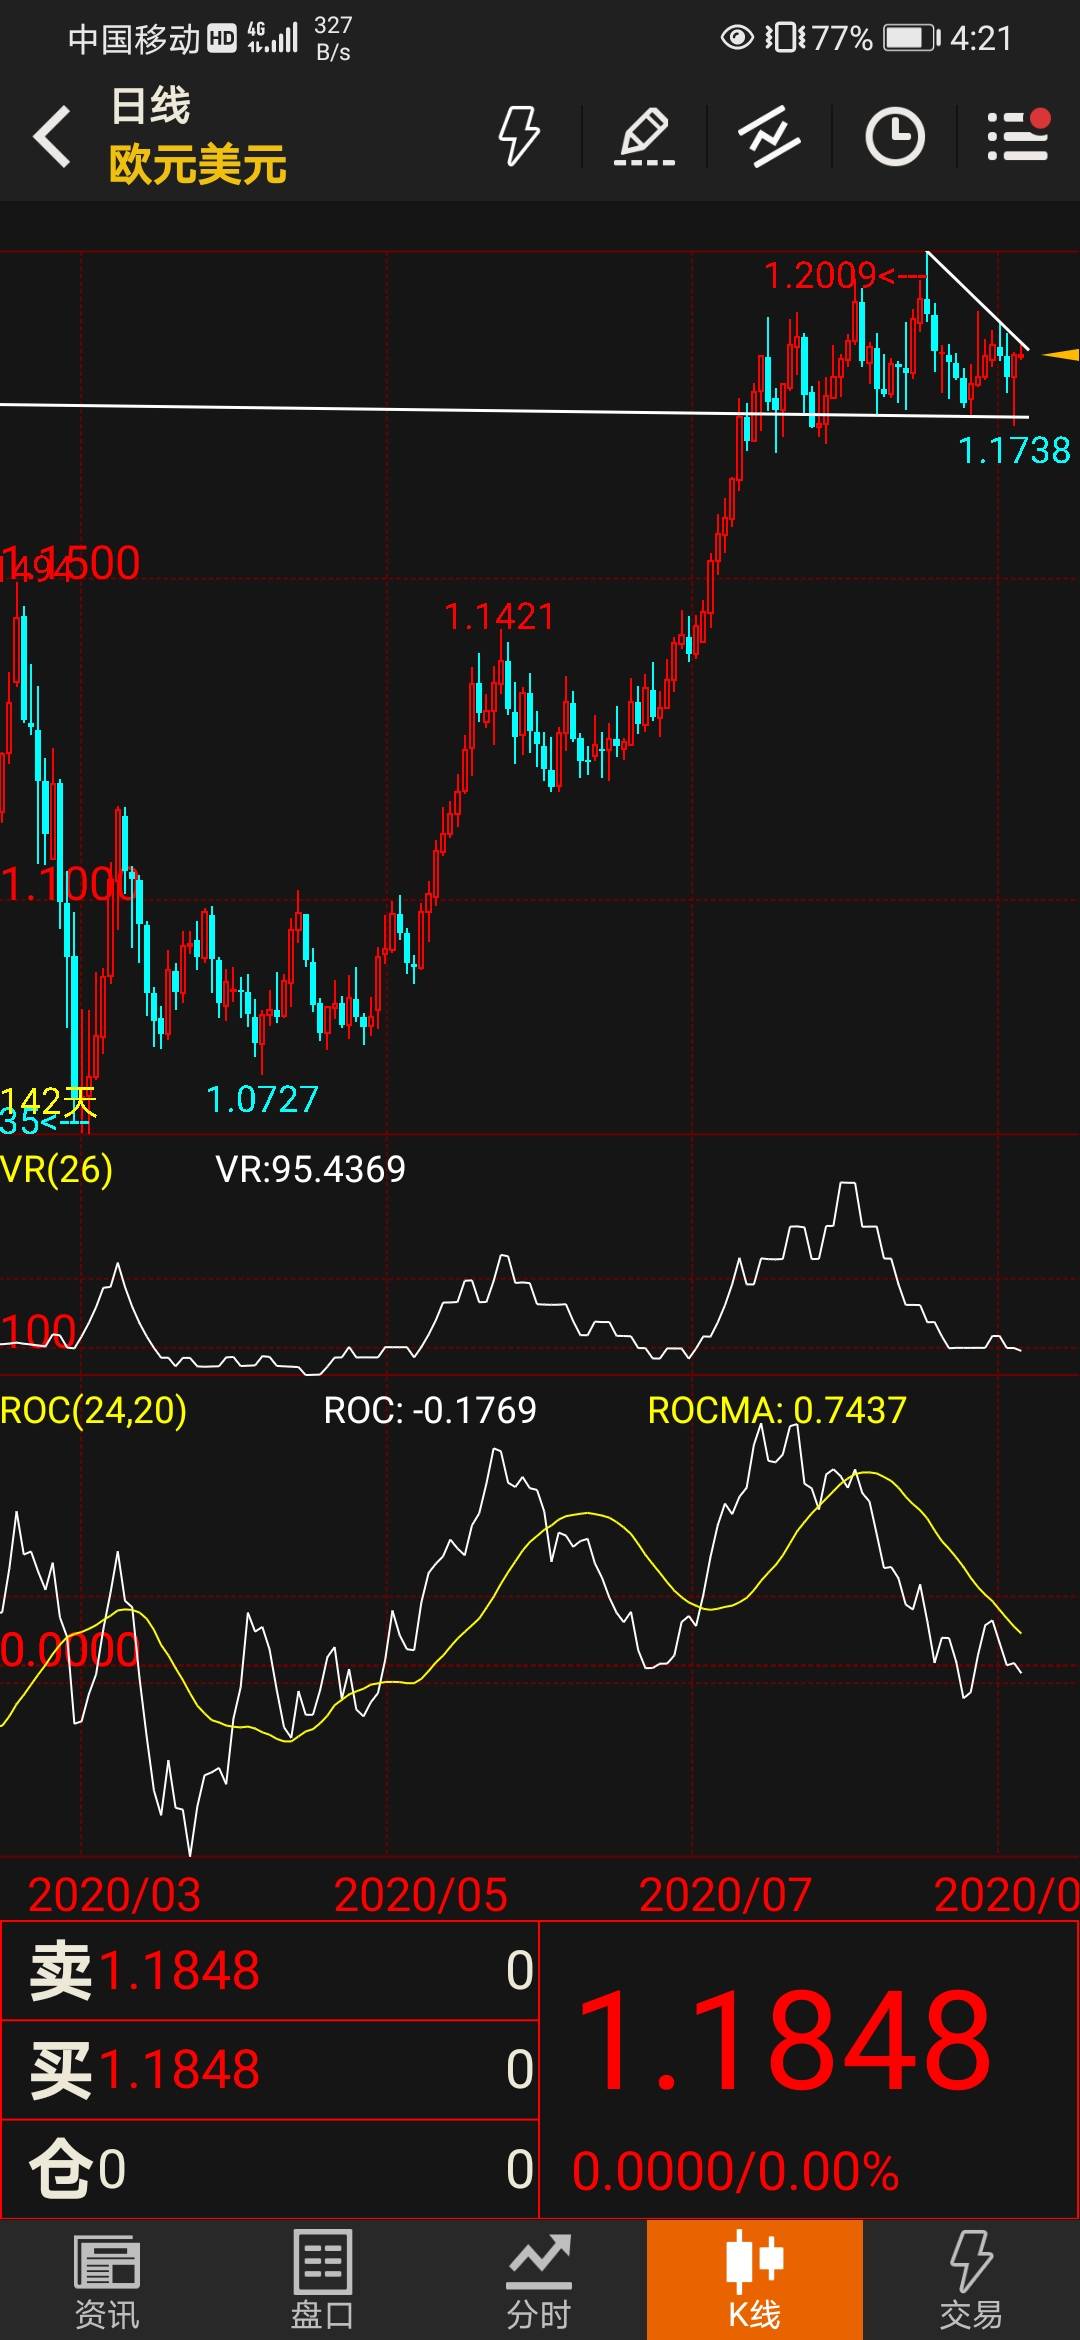Open the 日线 欧元美元 title selector
Screen dimensions: 1080x2340
click(198, 136)
